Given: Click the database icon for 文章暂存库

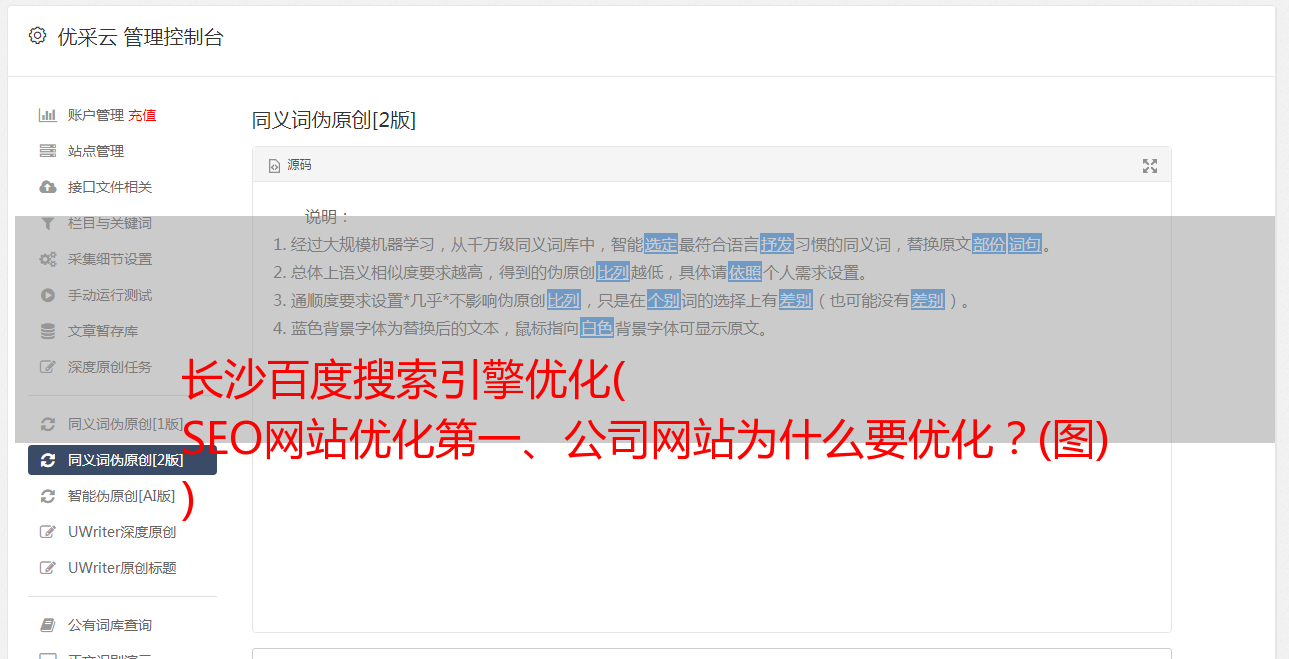Looking at the screenshot, I should pyautogui.click(x=47, y=331).
